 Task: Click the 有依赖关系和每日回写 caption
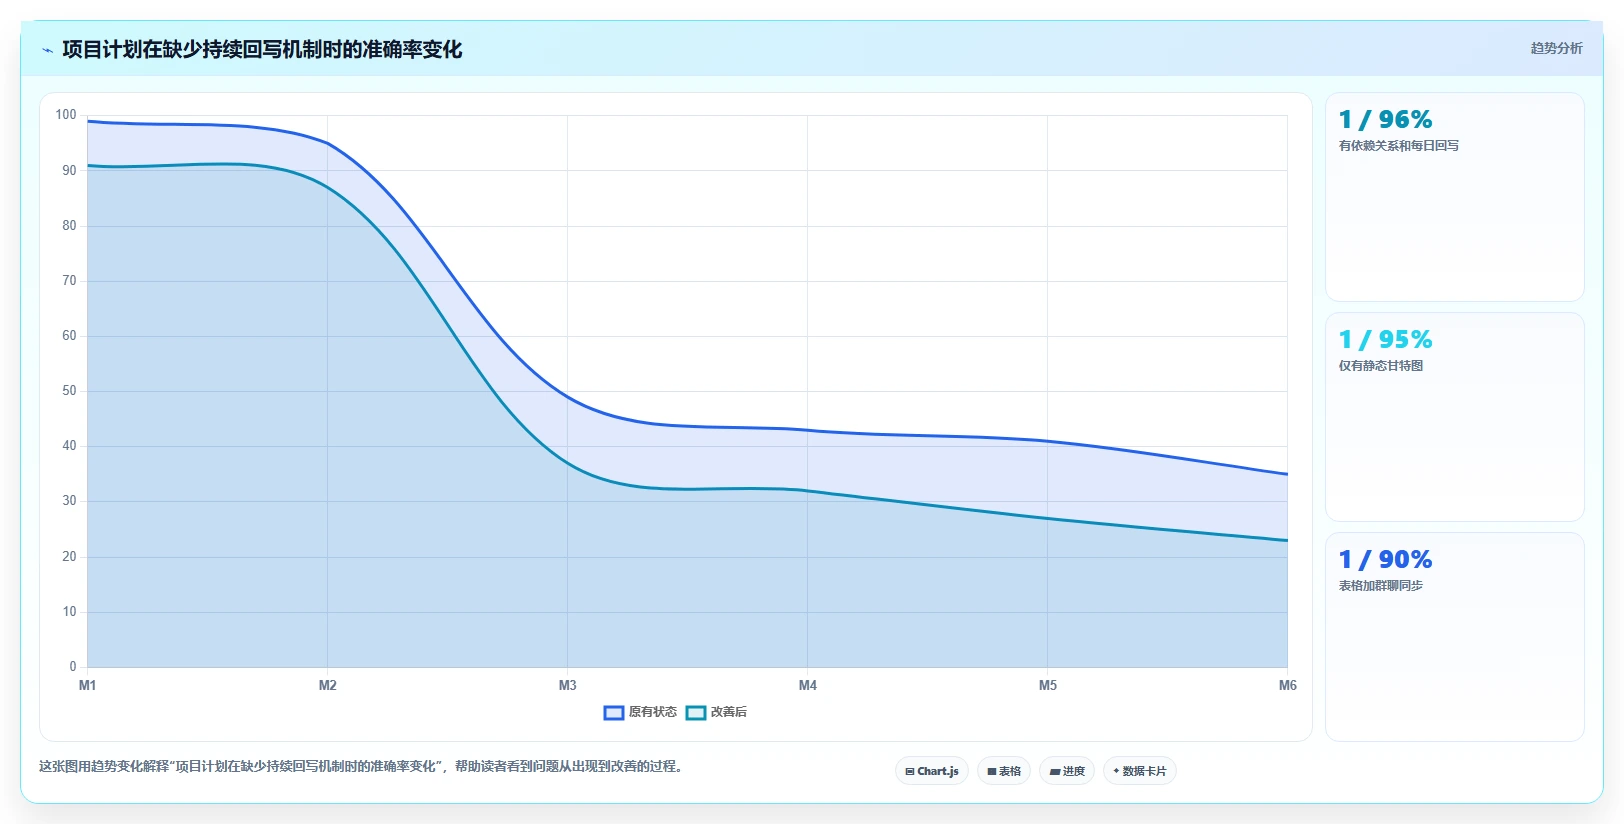pyautogui.click(x=1399, y=146)
